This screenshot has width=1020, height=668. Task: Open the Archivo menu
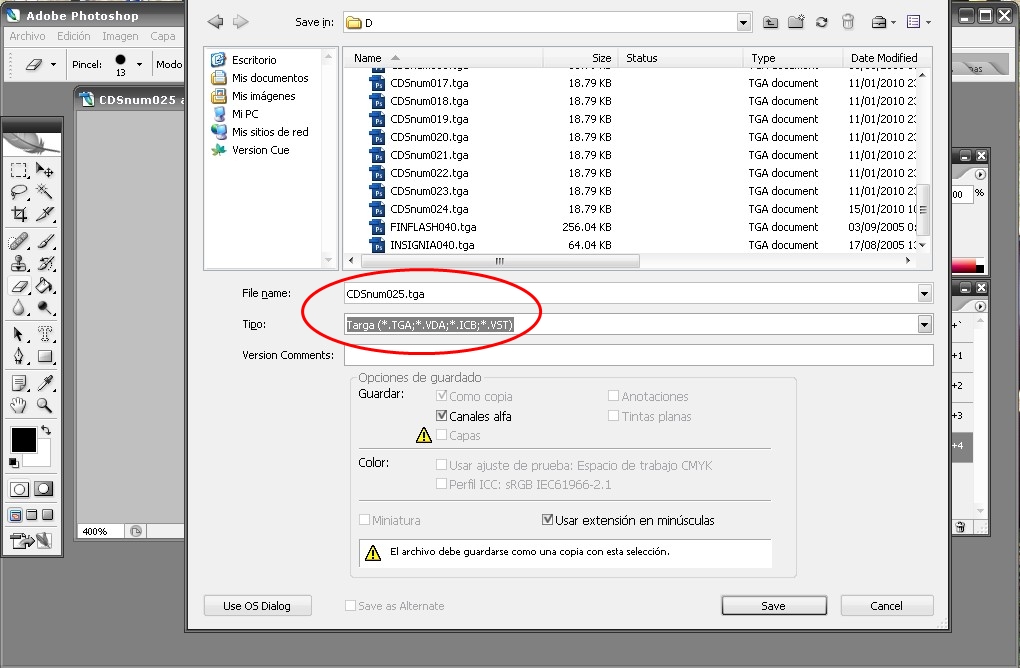tap(27, 36)
